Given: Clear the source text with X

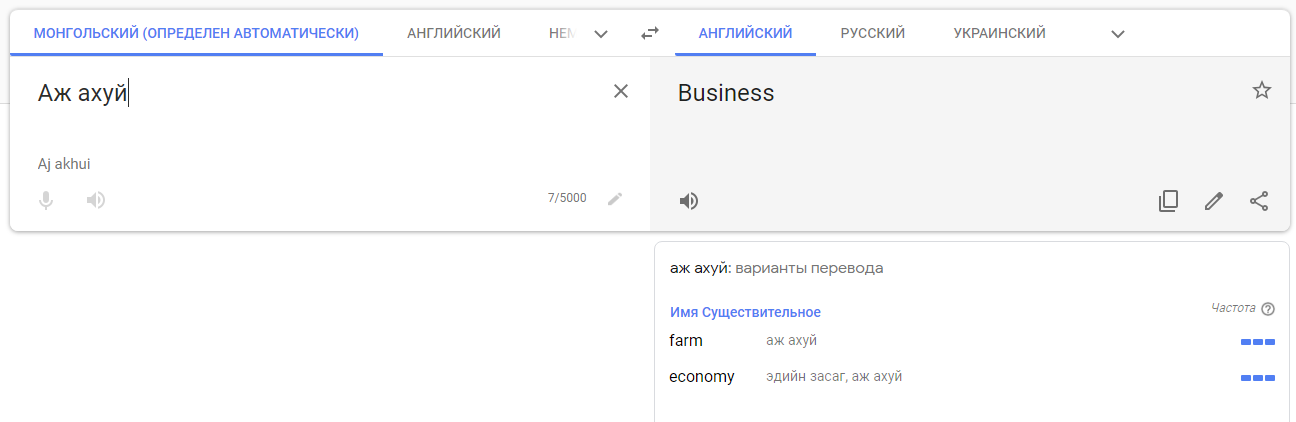Looking at the screenshot, I should pyautogui.click(x=621, y=91).
